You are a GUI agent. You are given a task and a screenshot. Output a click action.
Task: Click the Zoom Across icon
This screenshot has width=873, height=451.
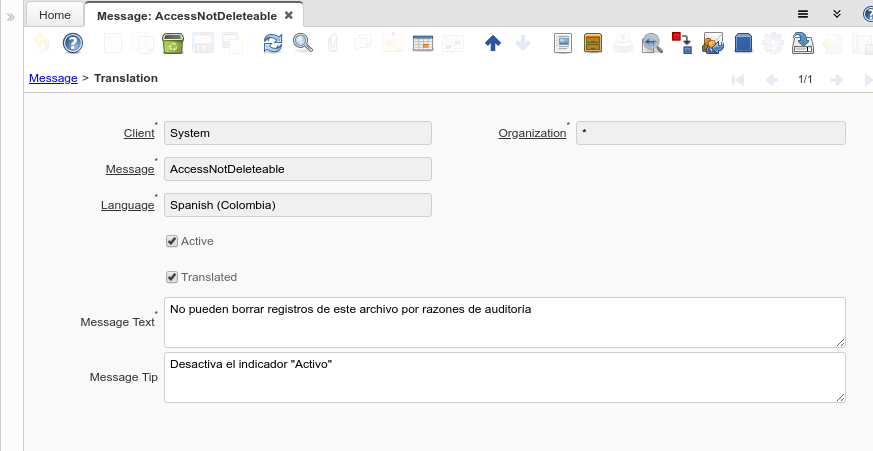[x=652, y=43]
